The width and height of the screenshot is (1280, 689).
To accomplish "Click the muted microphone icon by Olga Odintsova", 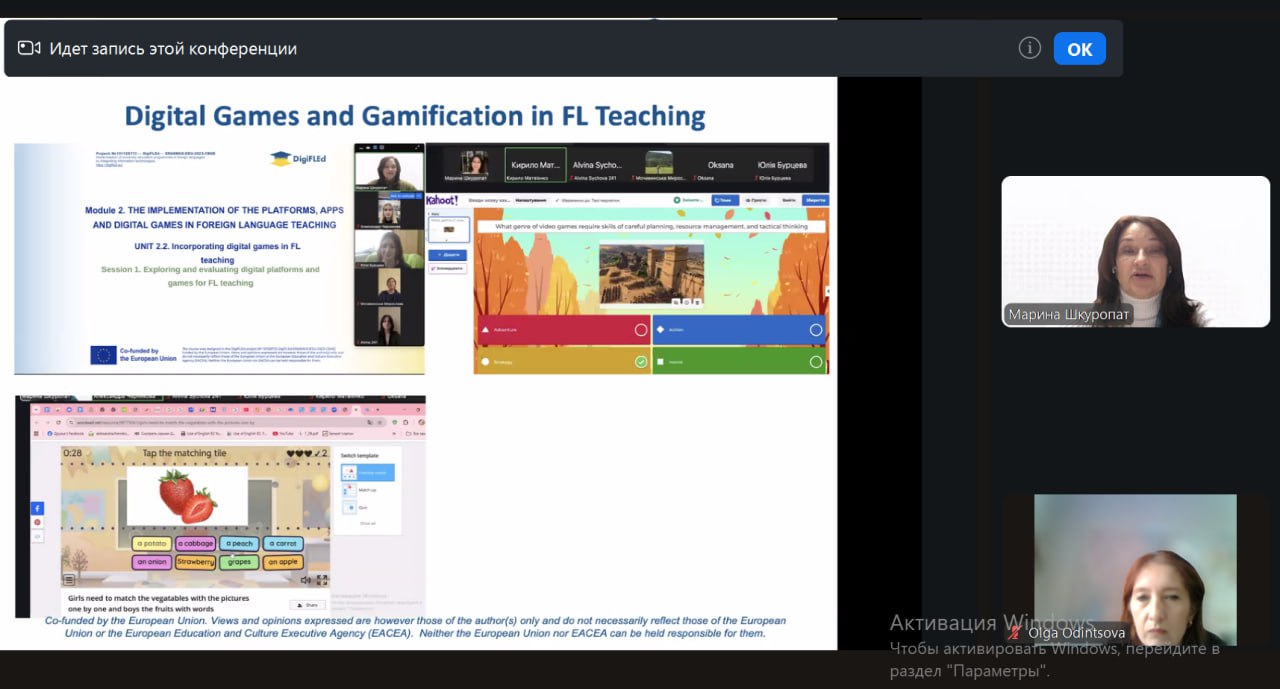I will pos(1015,633).
